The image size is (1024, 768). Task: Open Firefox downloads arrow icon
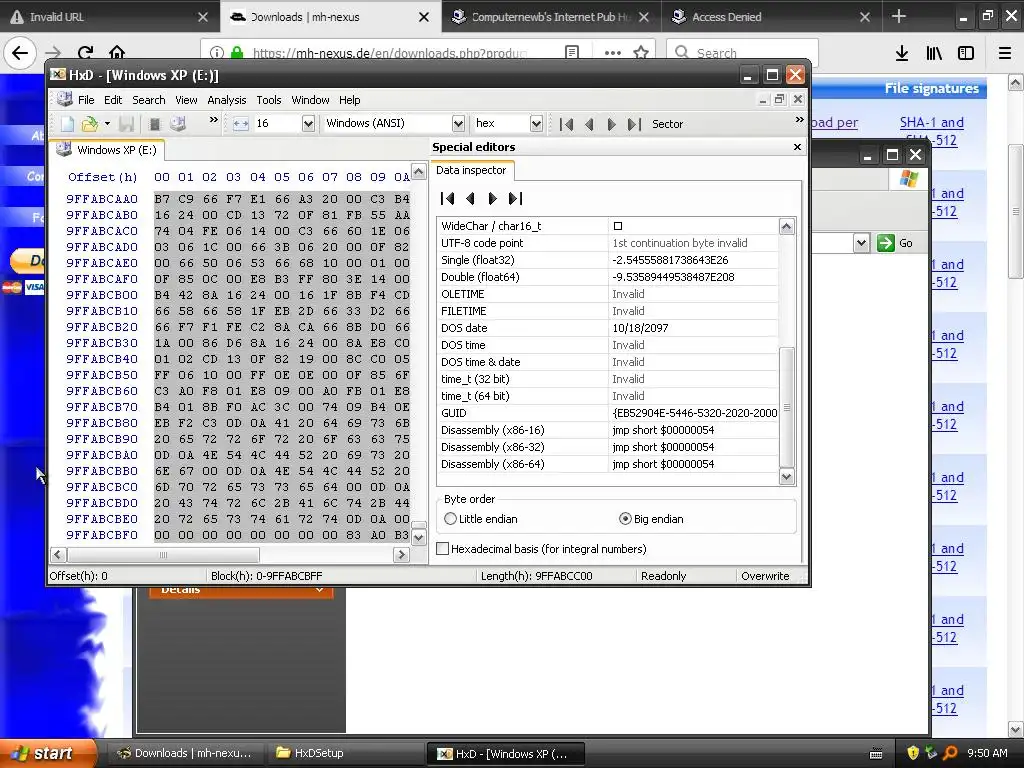[x=902, y=53]
